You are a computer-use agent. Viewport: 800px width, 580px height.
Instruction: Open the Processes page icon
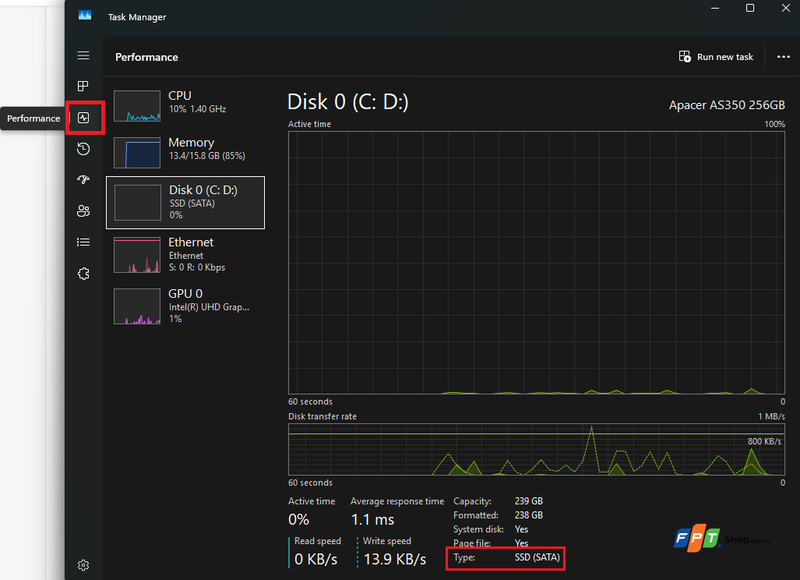(x=83, y=86)
